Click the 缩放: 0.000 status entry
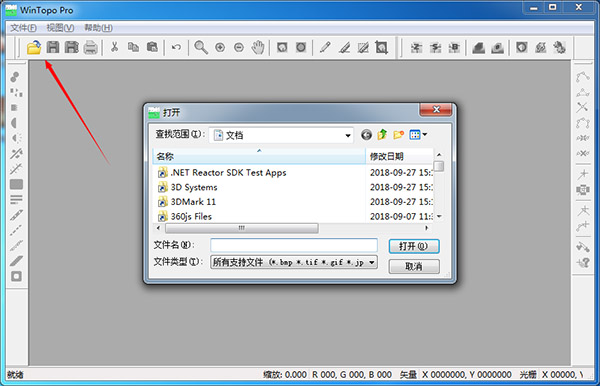Screen dimensions: 600x386 [285, 375]
